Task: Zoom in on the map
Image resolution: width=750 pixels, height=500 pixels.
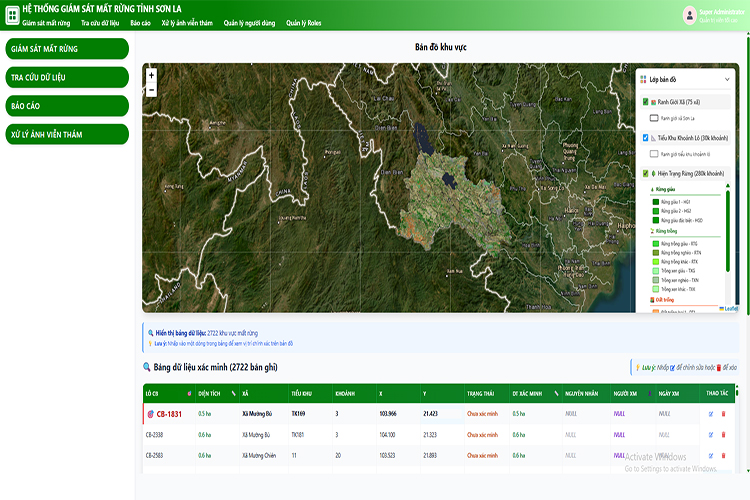Action: (151, 75)
